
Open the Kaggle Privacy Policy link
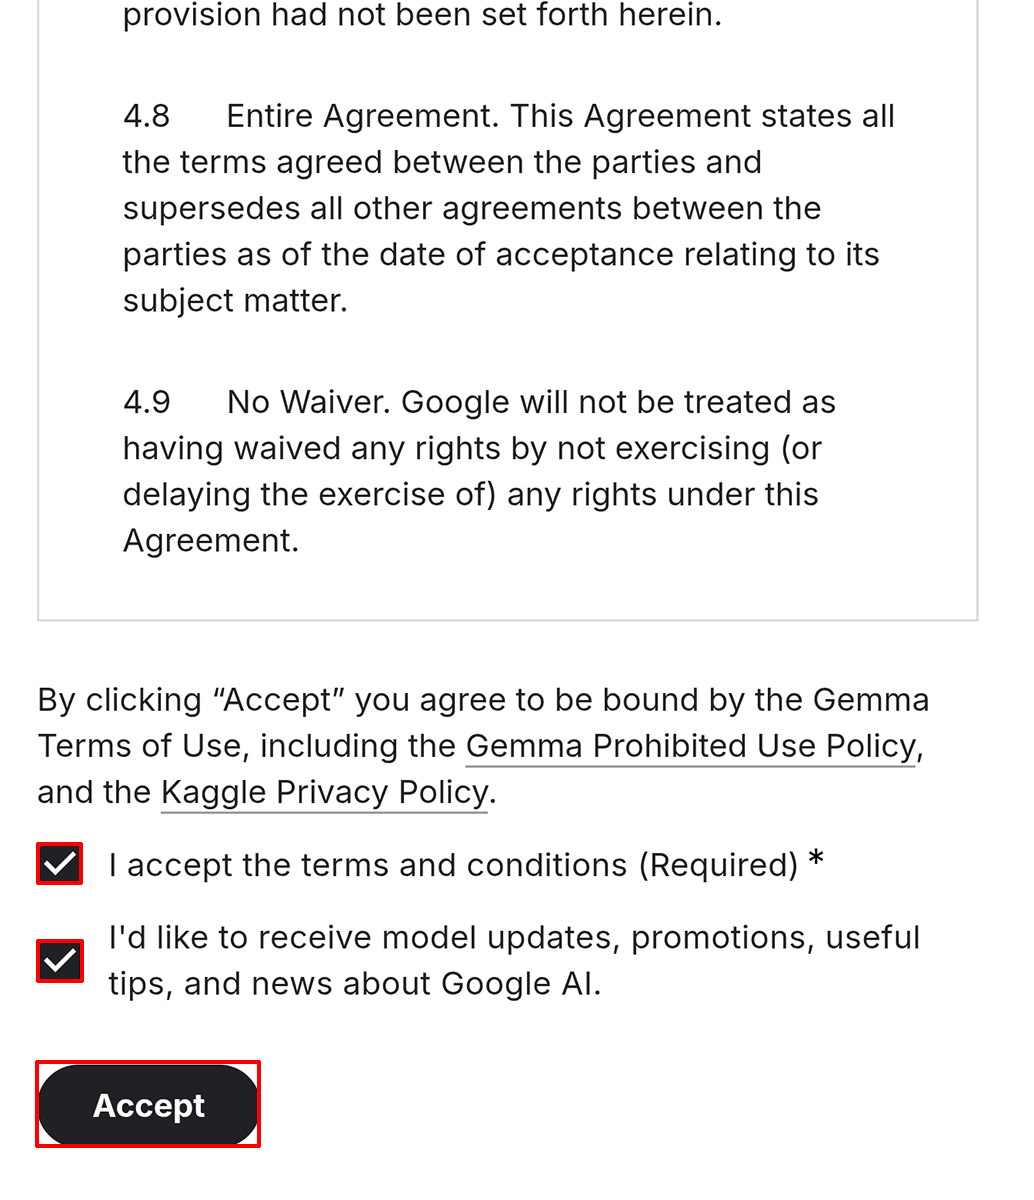pos(324,792)
